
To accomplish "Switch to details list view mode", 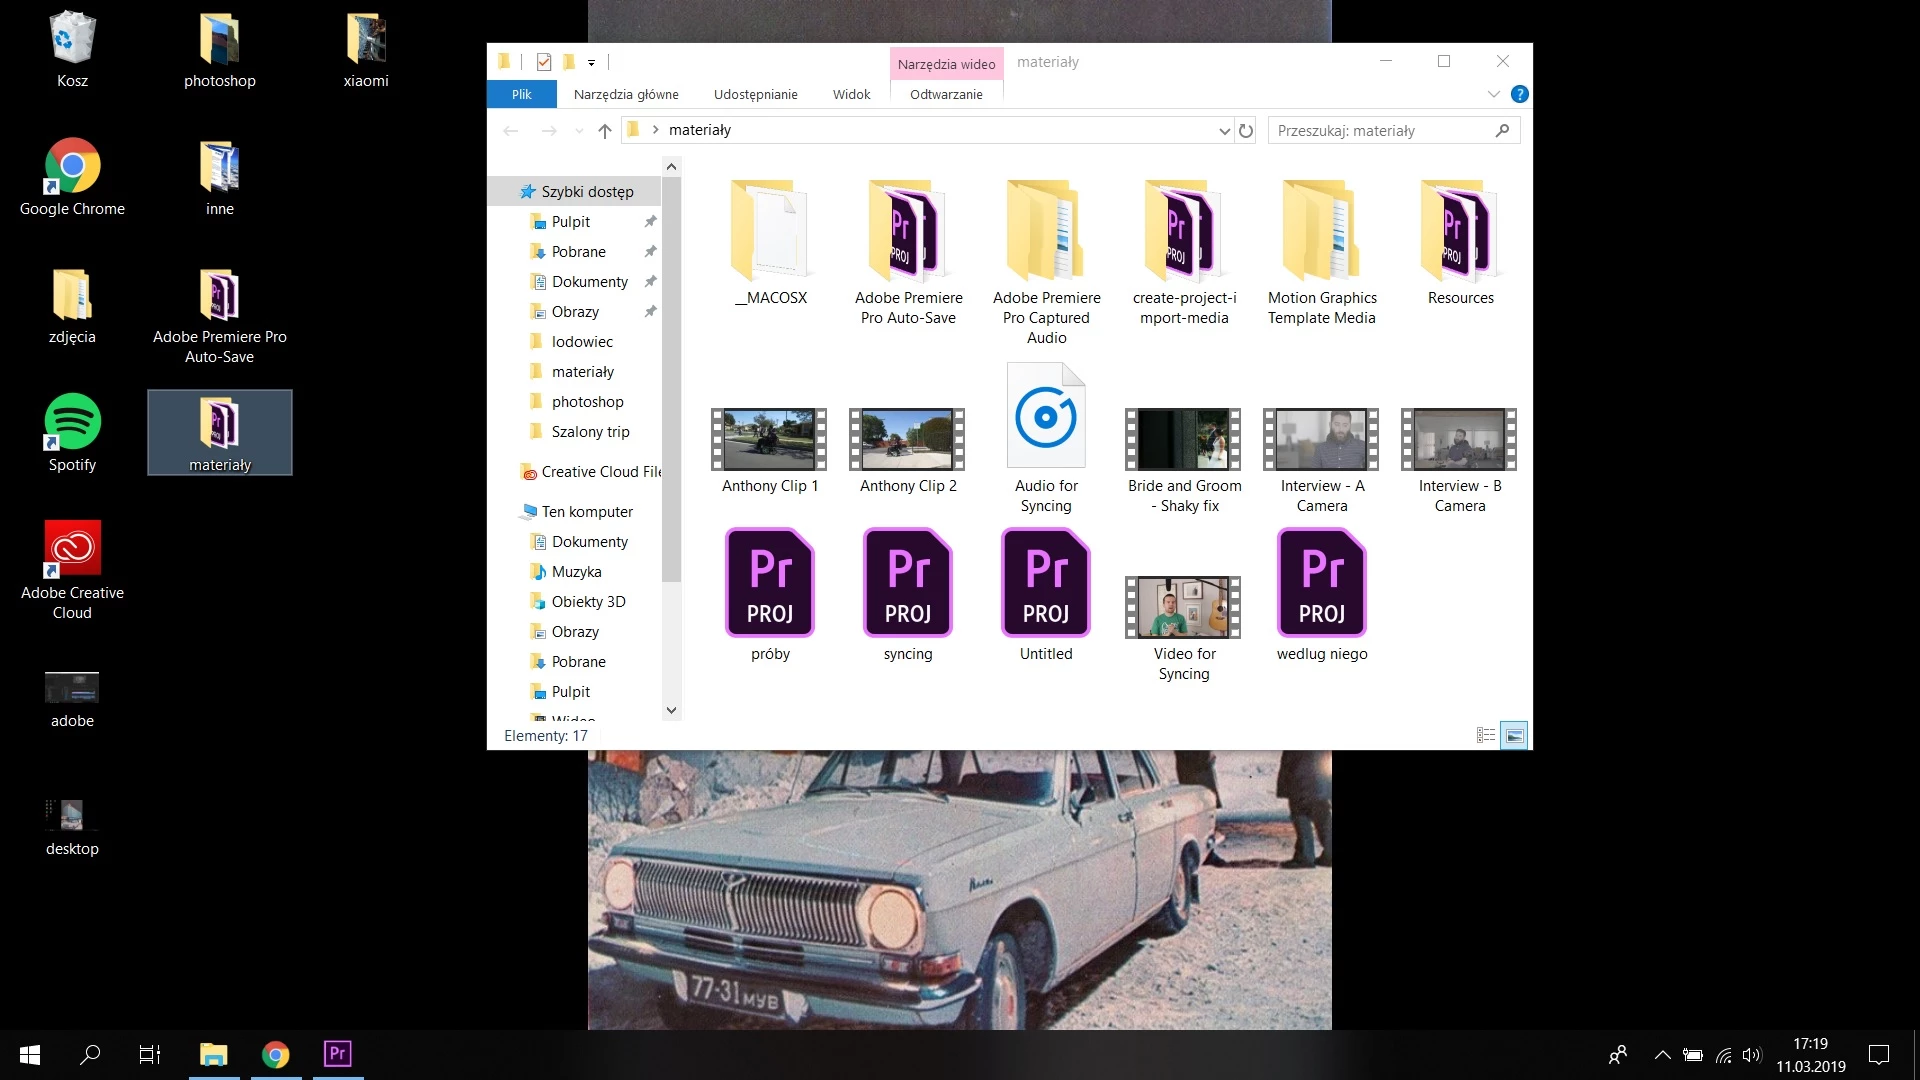I will pos(1486,736).
